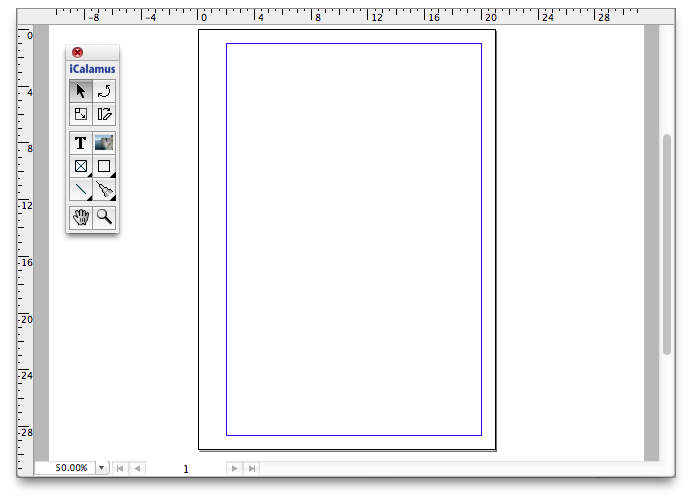692x502 pixels.
Task: Activate the magnifier zoom tool
Action: point(104,218)
